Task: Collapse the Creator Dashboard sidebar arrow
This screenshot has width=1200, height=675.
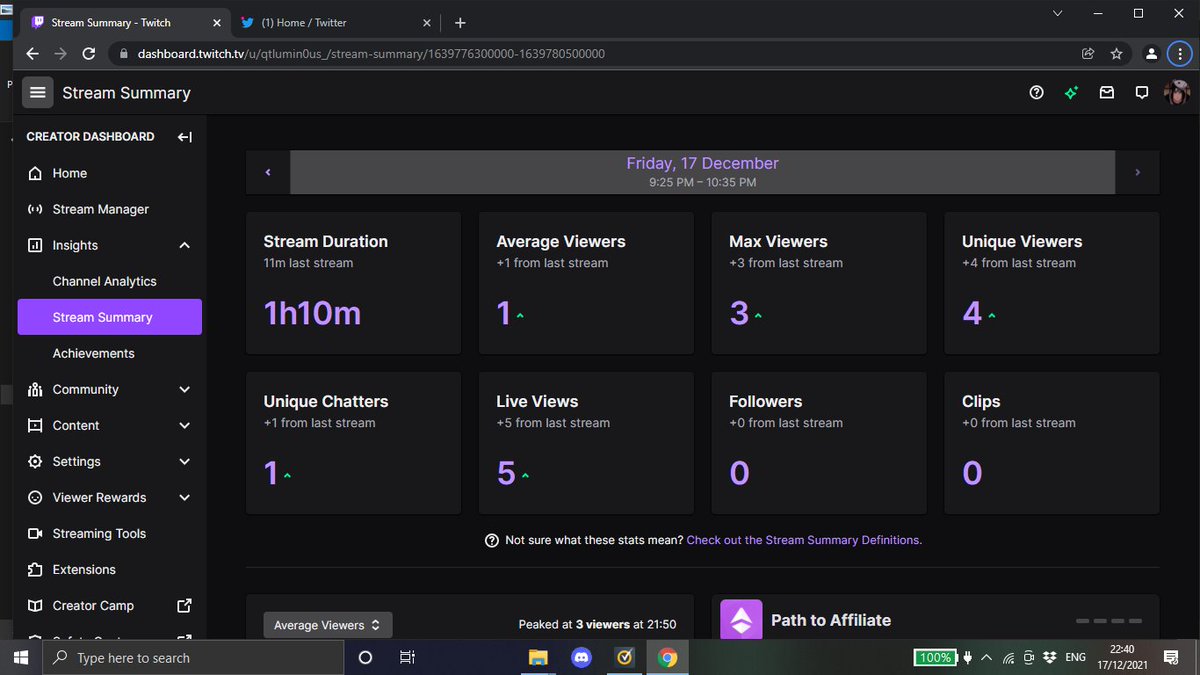Action: point(185,137)
